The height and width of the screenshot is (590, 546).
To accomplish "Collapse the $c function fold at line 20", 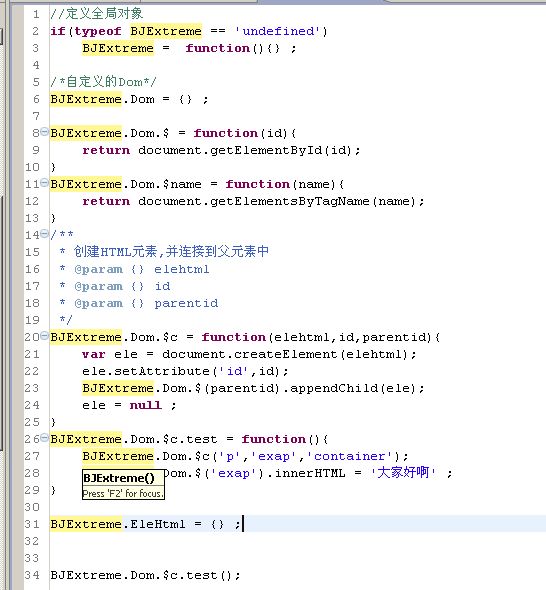I will pos(44,336).
